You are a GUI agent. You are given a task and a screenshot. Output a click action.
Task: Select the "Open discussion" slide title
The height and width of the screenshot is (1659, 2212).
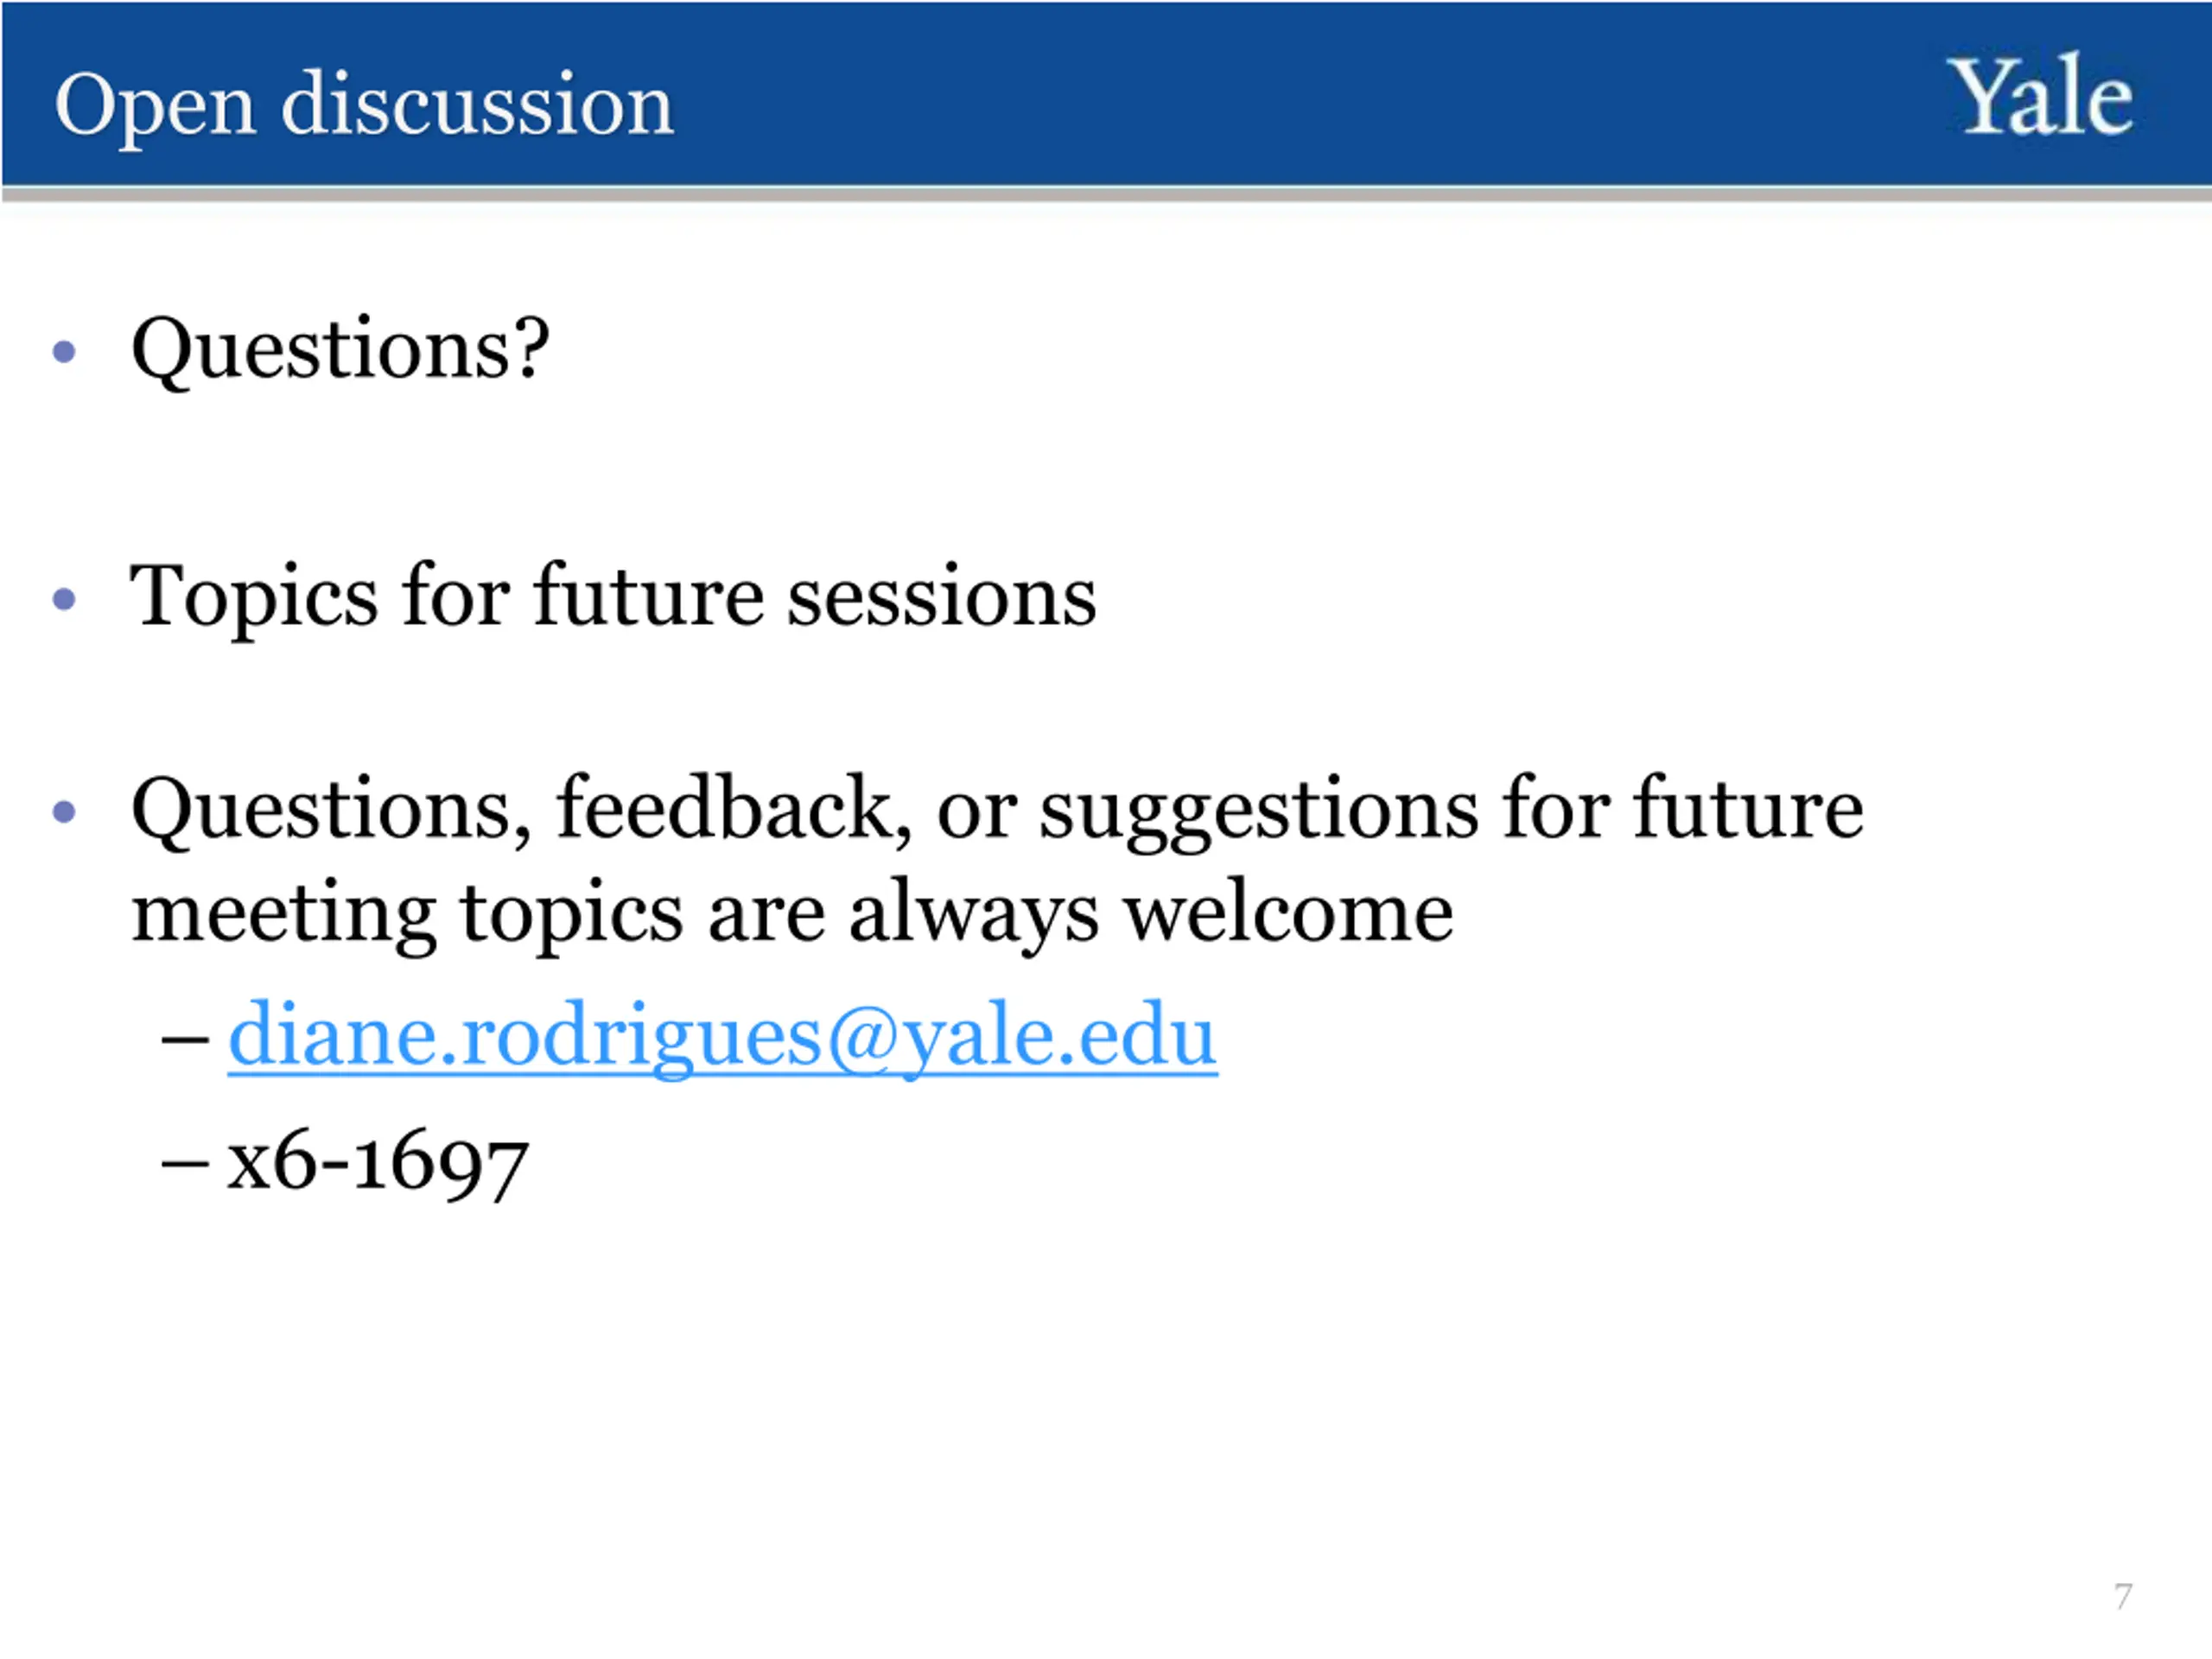[364, 105]
